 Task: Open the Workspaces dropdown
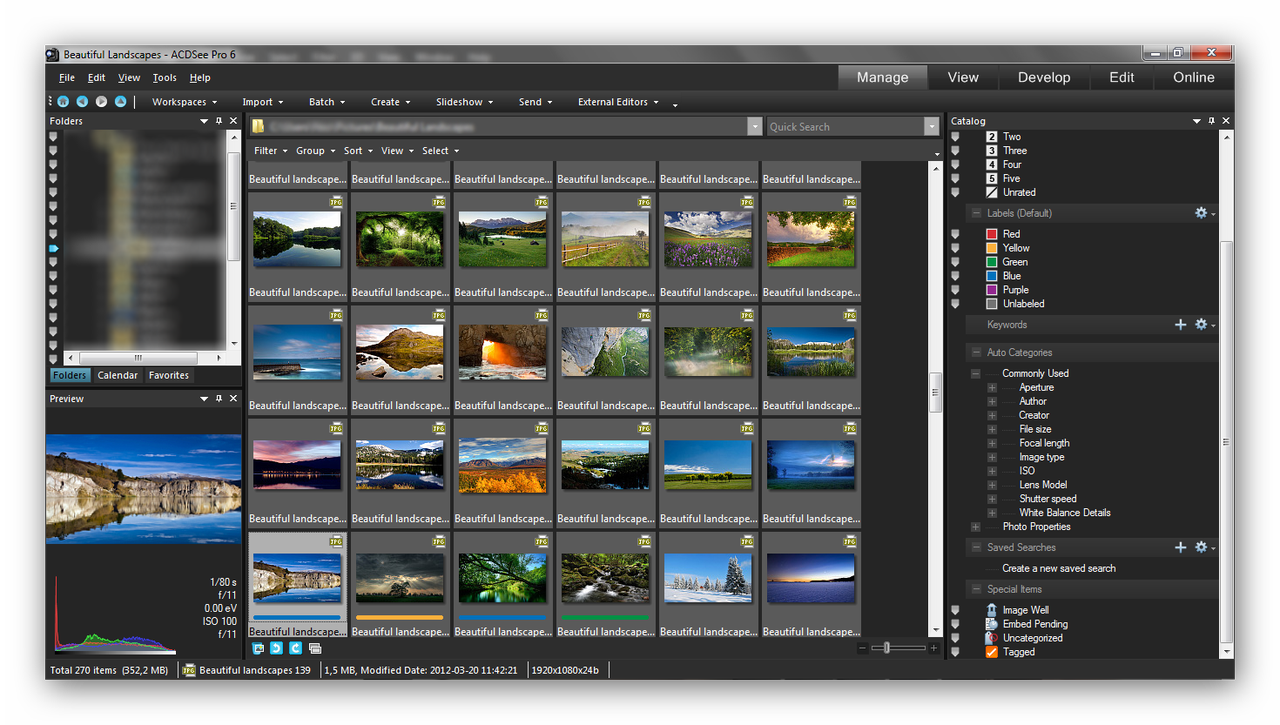tap(184, 102)
